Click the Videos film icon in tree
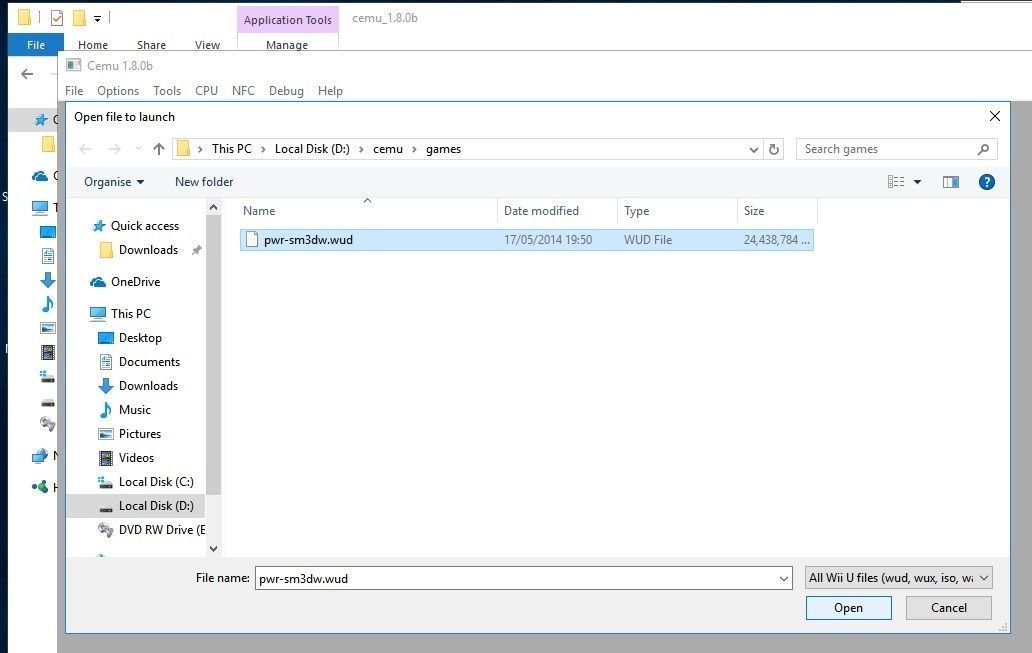Image resolution: width=1032 pixels, height=653 pixels. tap(105, 457)
